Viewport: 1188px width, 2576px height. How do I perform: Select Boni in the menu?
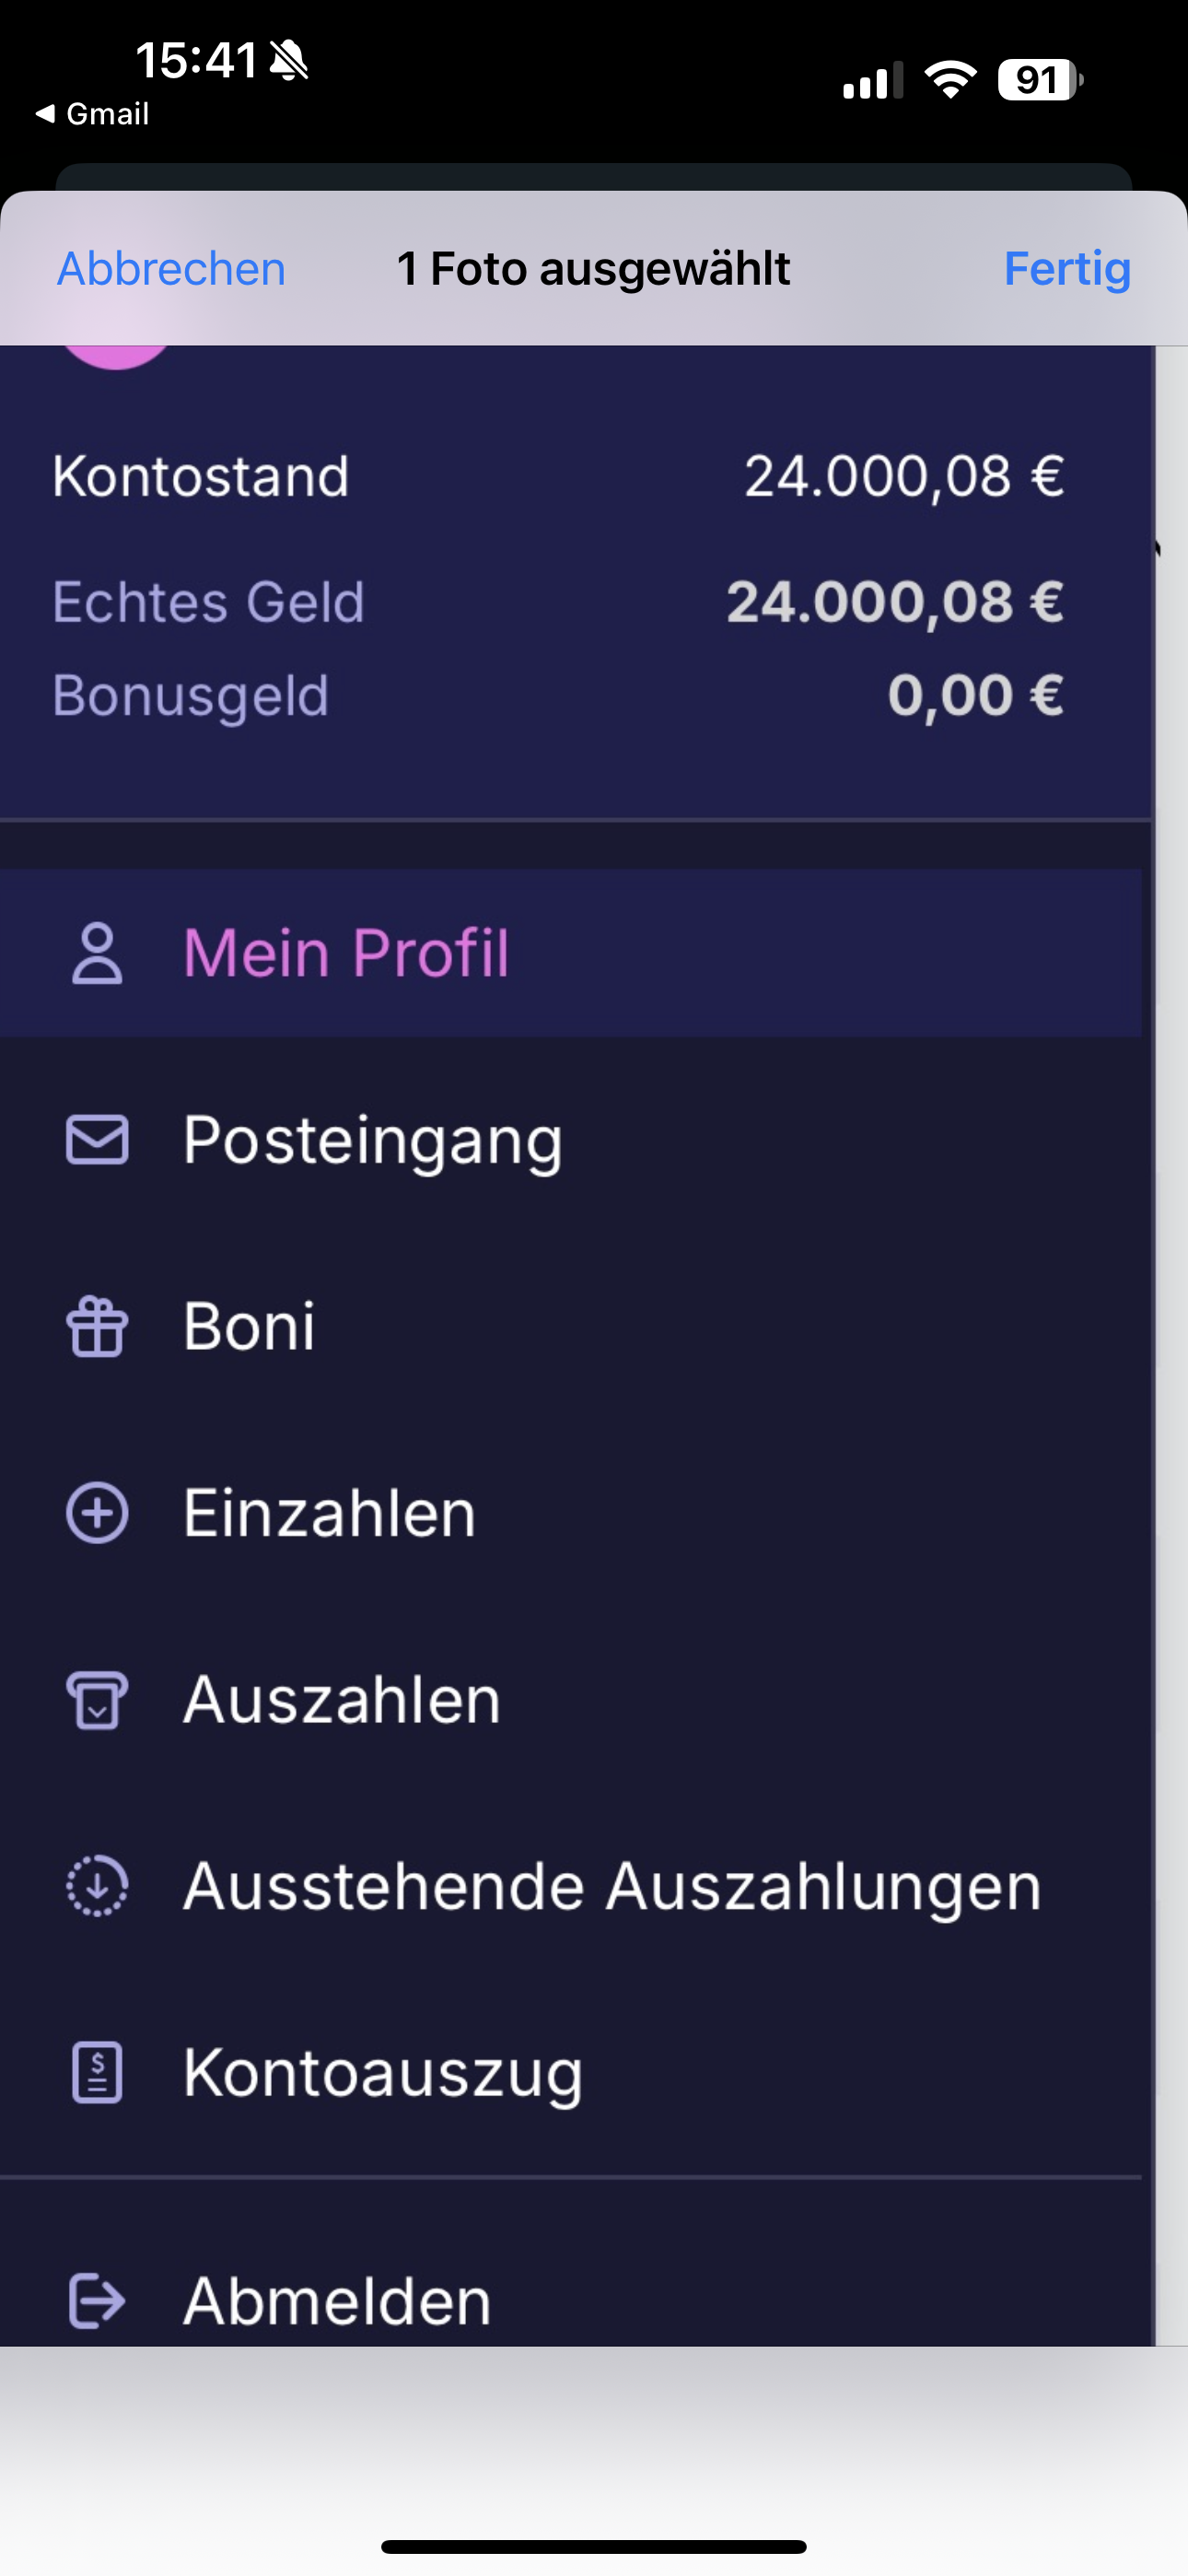249,1327
